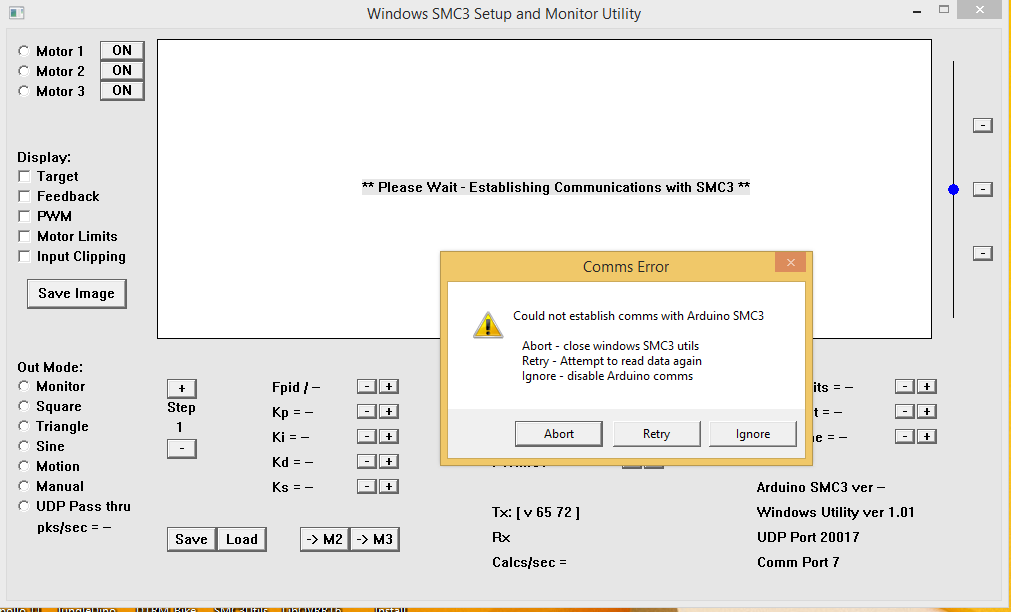The image size is (1011, 612).
Task: Select the Motion out mode
Action: click(x=24, y=466)
